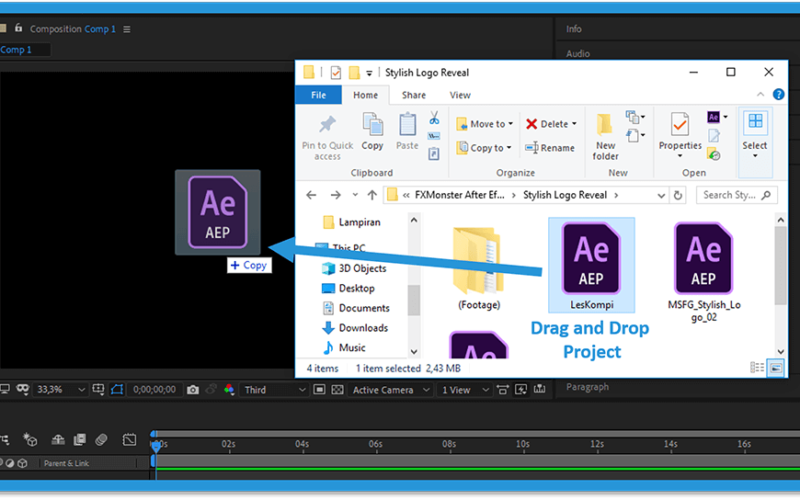This screenshot has width=800, height=500.
Task: Click the Shy layers timeline switch
Action: pos(58,439)
